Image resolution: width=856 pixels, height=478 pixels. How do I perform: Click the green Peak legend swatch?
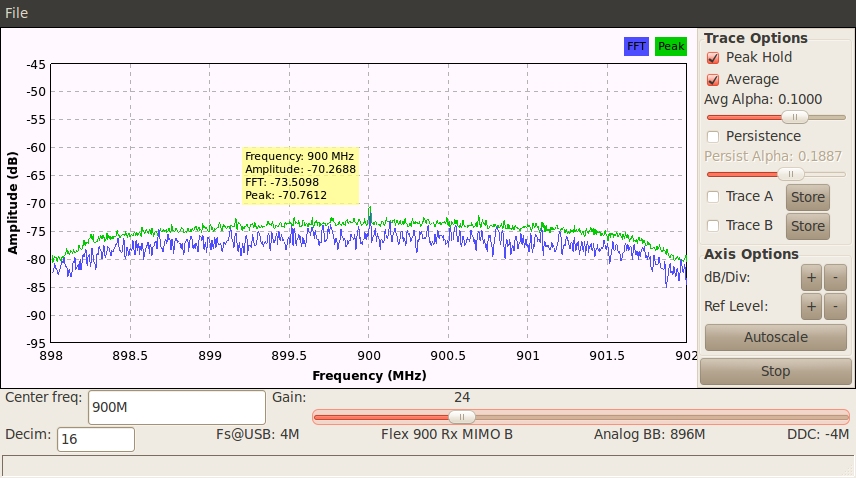coord(671,46)
